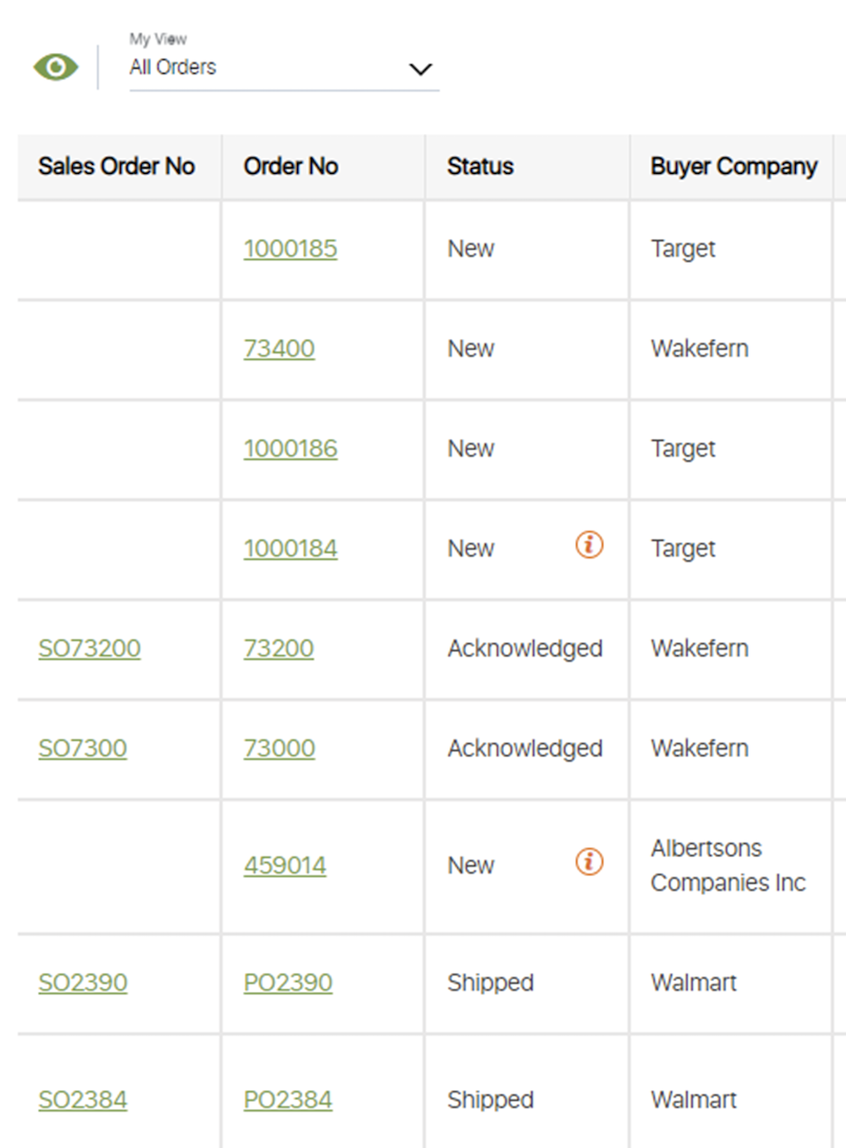Open order number 73200 link
This screenshot has height=1148, width=846.
point(279,649)
